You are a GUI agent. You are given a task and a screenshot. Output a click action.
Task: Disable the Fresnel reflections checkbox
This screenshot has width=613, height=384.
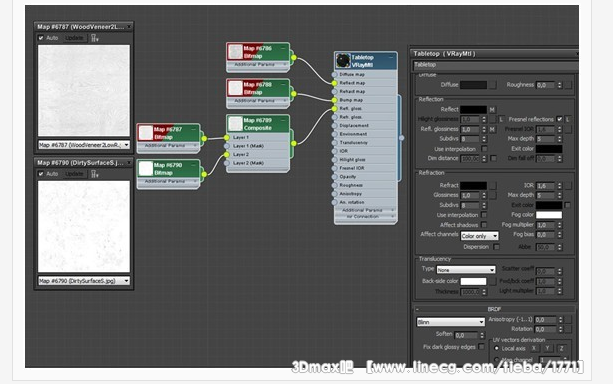pos(559,119)
